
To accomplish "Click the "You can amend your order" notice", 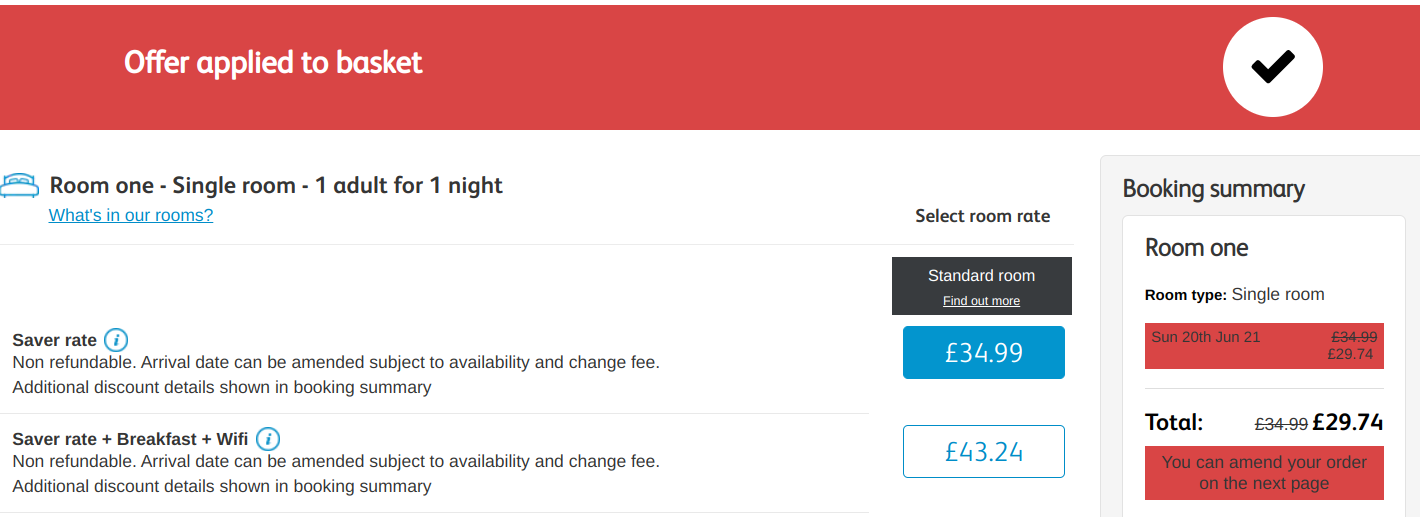I will click(x=1263, y=473).
